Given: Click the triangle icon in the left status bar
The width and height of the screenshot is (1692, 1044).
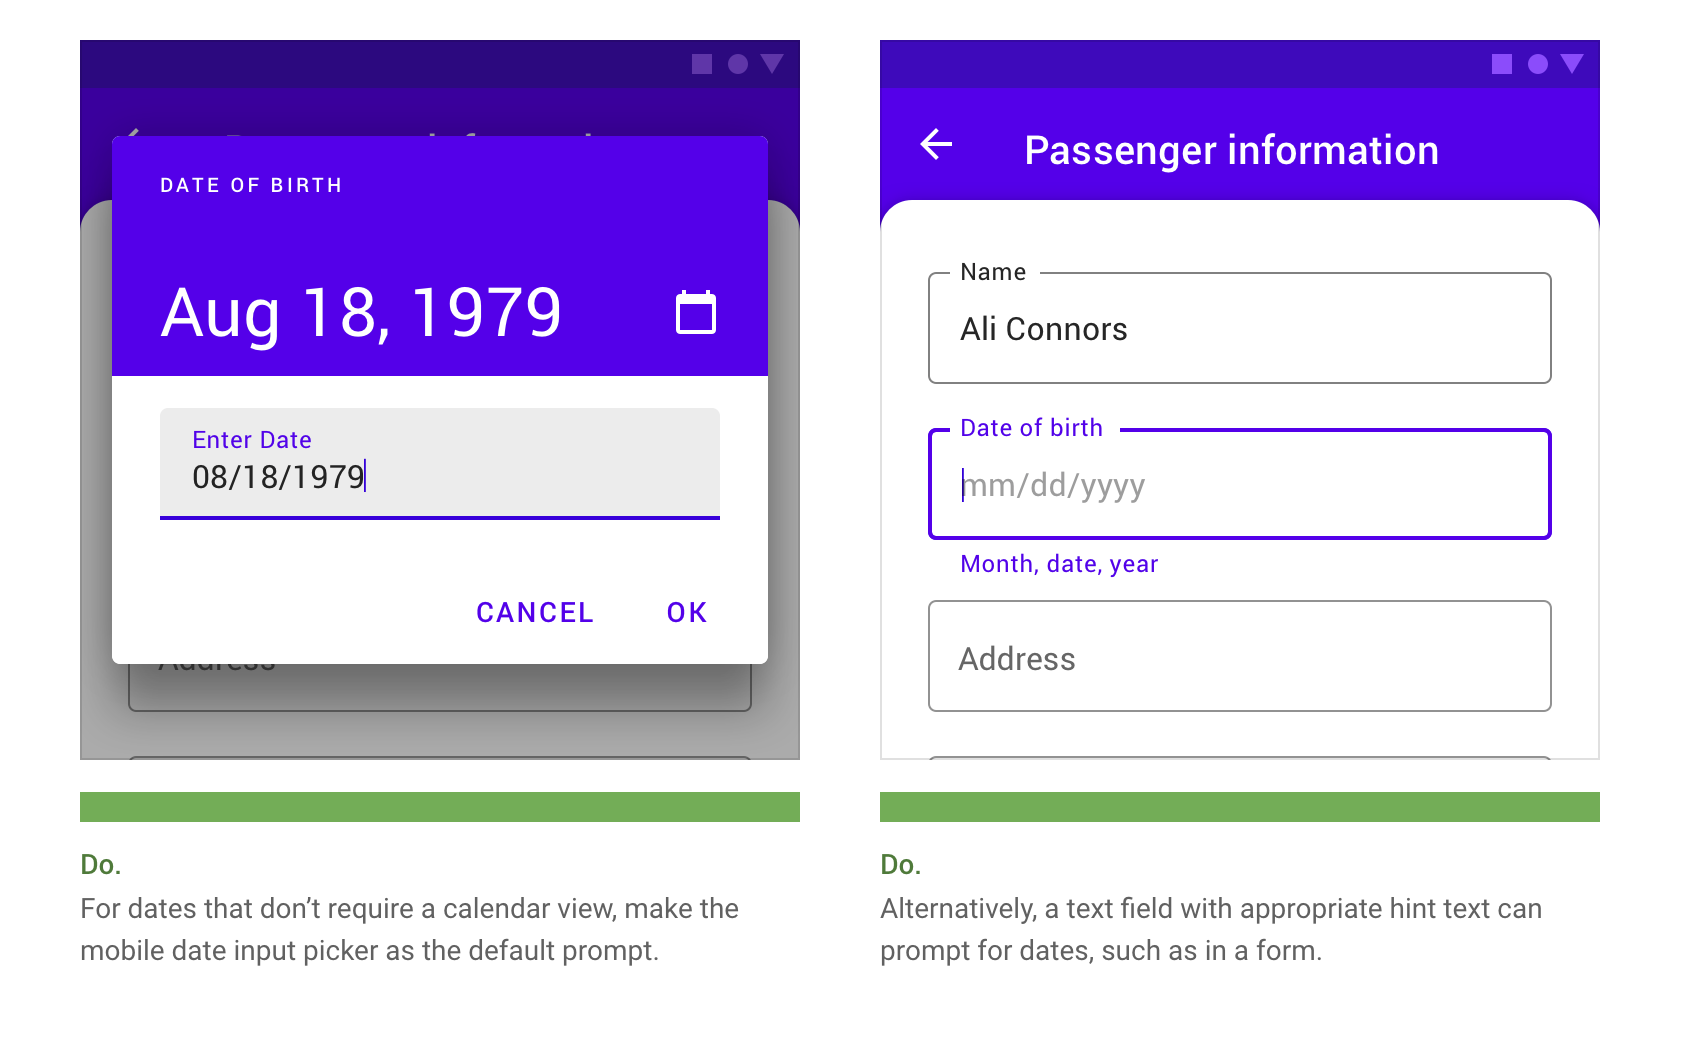Looking at the screenshot, I should point(771,64).
